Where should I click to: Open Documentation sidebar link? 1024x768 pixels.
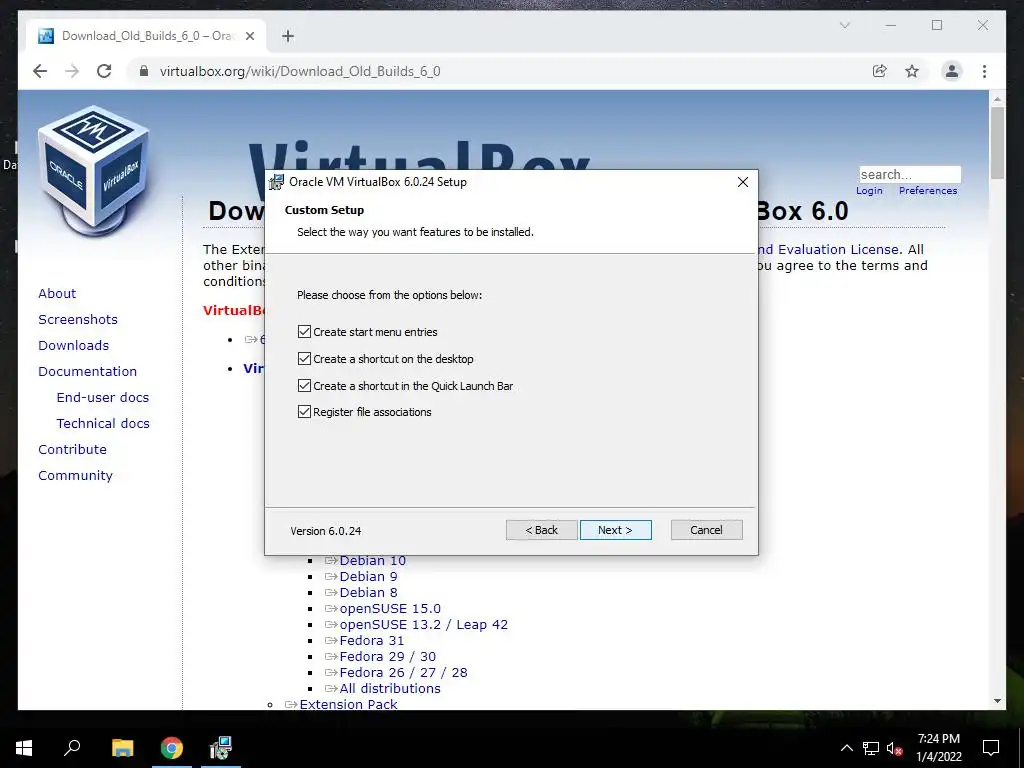[88, 372]
